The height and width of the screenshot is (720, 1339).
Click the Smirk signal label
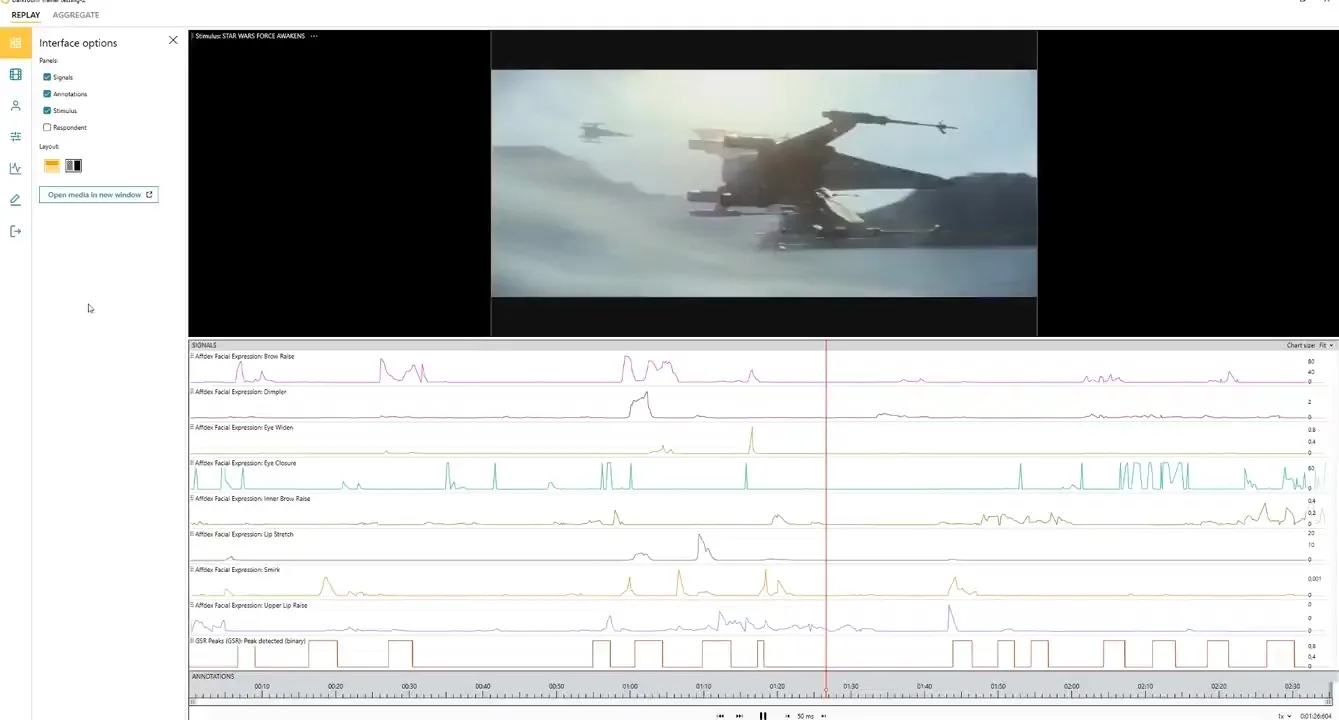[x=238, y=569]
